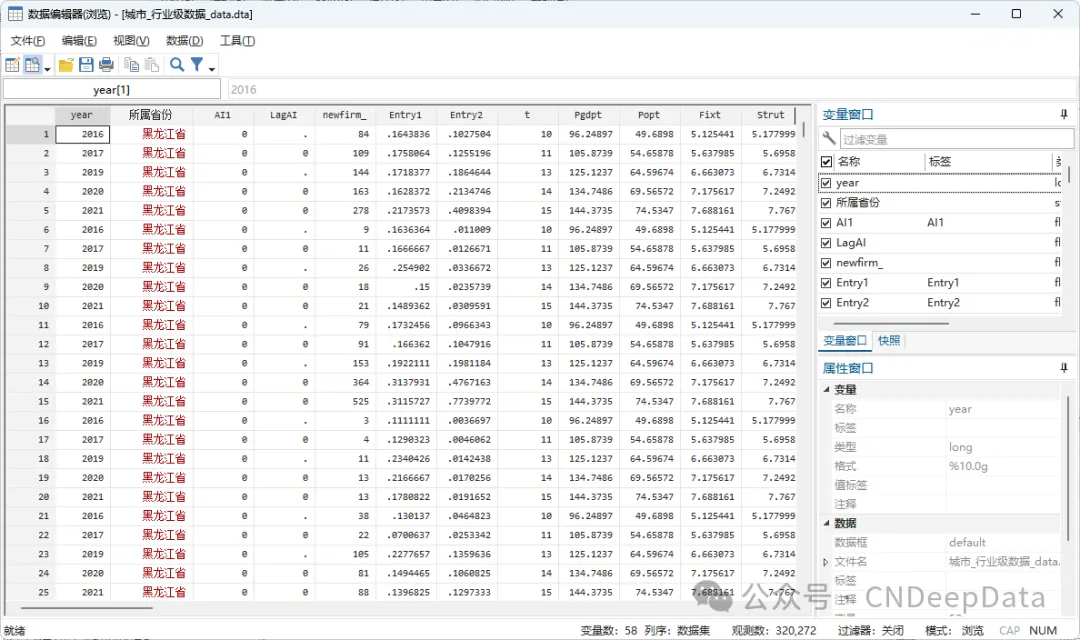Switch to the 快照 tab
This screenshot has width=1080, height=640.
pyautogui.click(x=889, y=340)
